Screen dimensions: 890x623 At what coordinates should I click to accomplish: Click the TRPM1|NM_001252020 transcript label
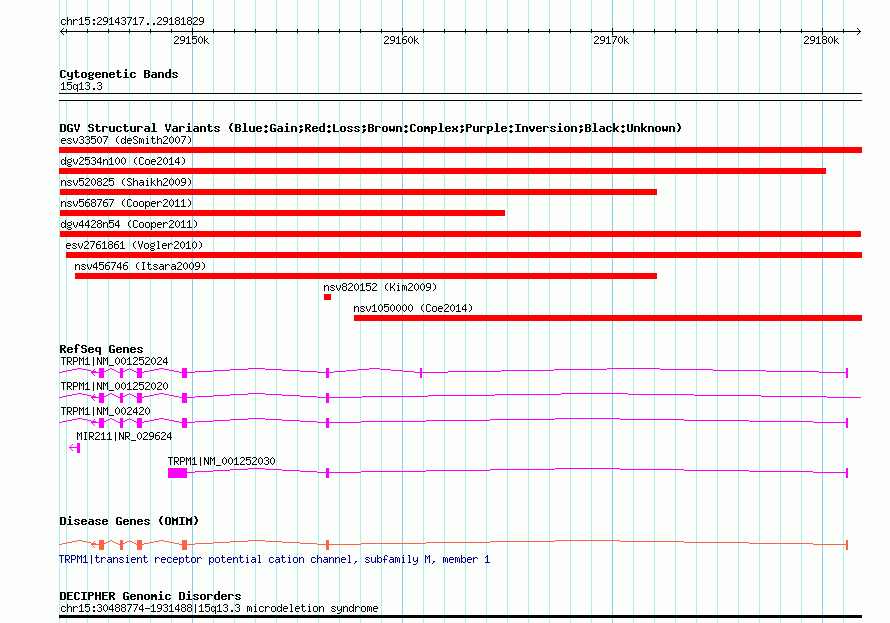pos(114,386)
